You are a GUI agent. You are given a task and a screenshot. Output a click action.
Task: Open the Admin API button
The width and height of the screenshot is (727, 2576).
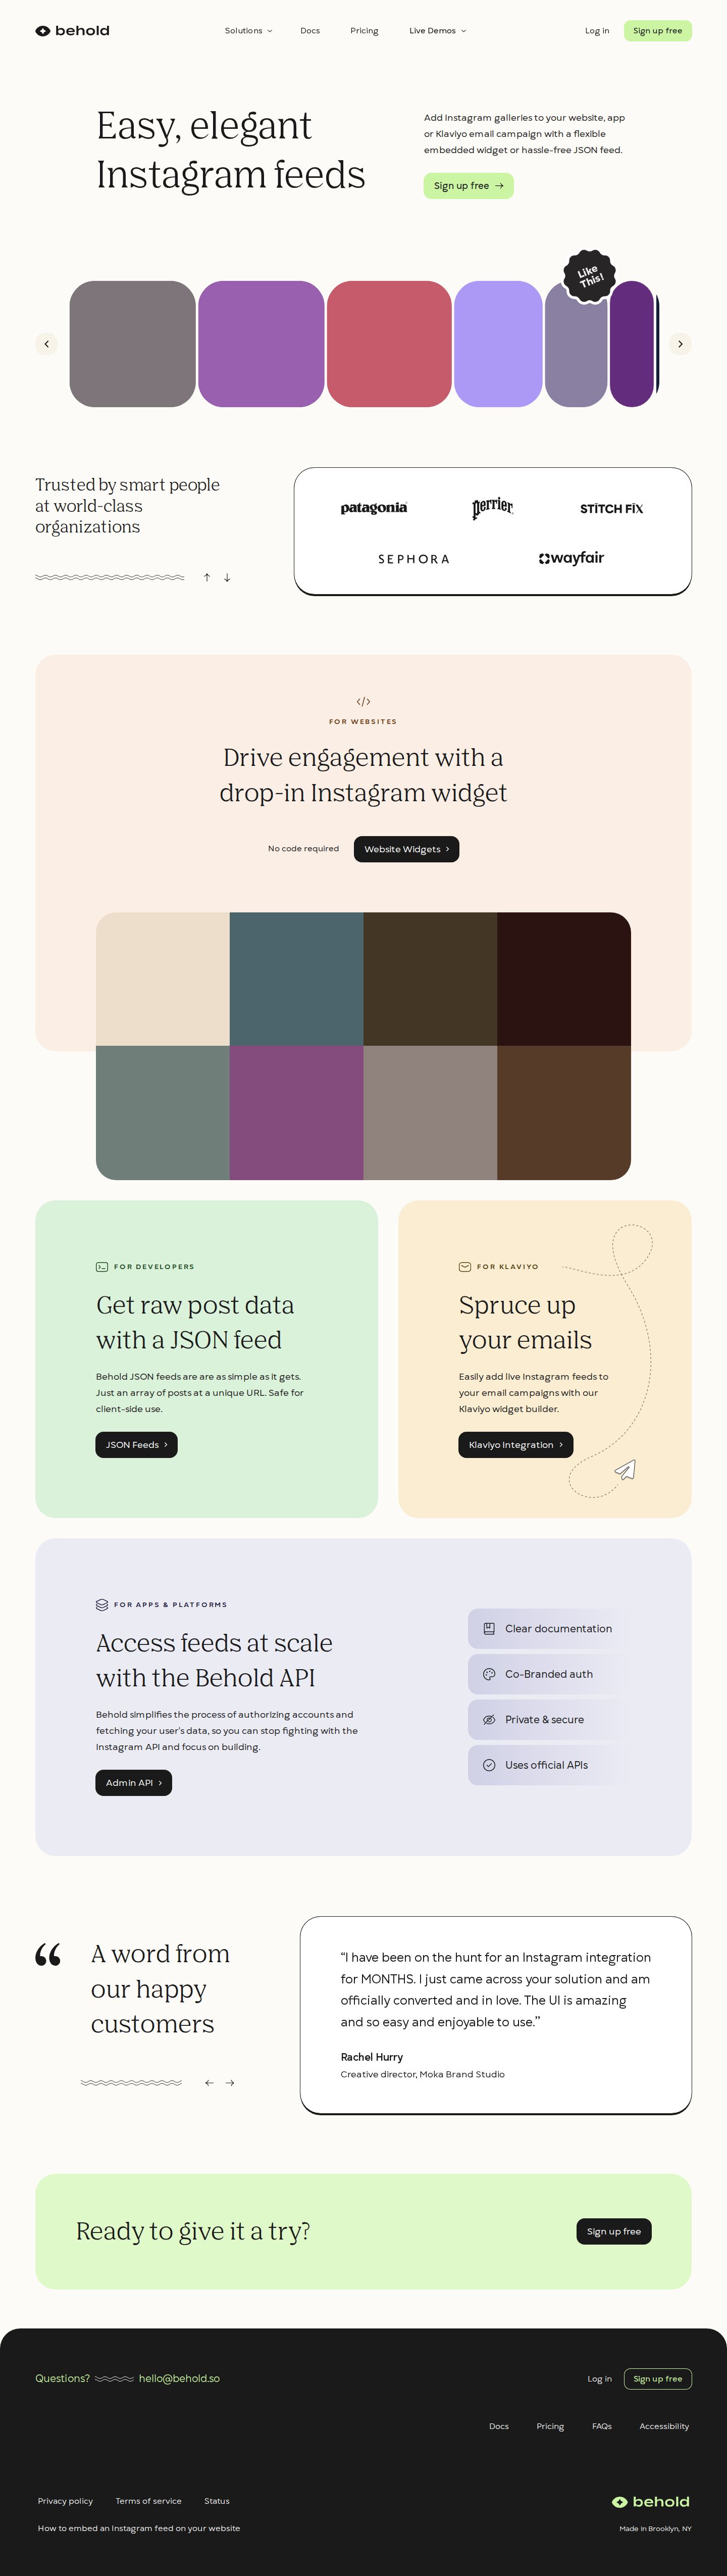[134, 1782]
